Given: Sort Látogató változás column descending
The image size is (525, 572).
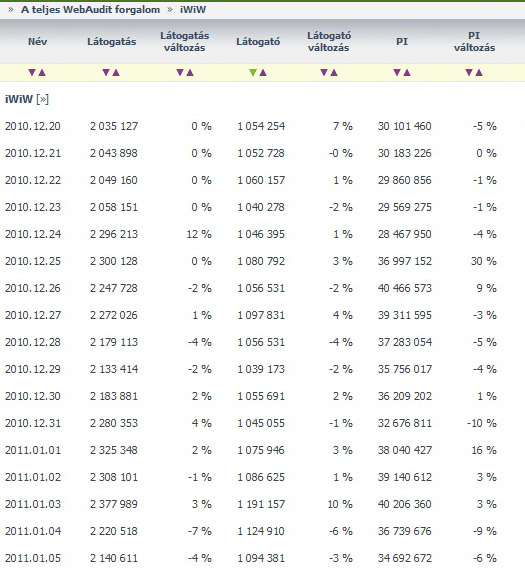Looking at the screenshot, I should point(324,72).
